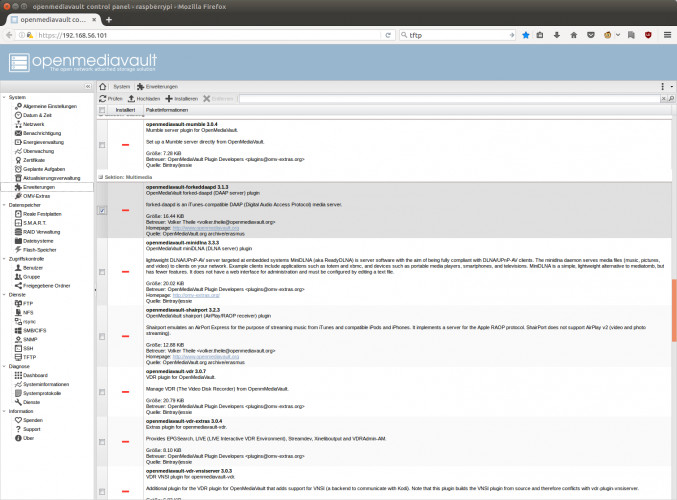Toggle the select-all header checkbox
Screen dimensions: 677x500
pos(102,110)
